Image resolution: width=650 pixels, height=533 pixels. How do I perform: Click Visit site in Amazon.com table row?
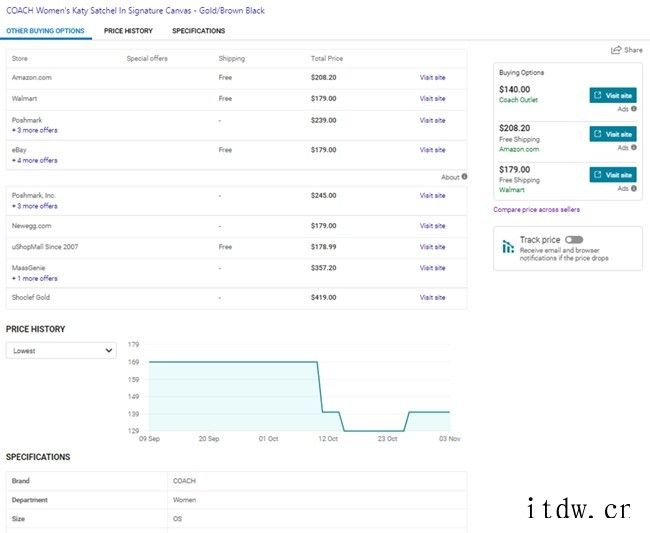432,78
